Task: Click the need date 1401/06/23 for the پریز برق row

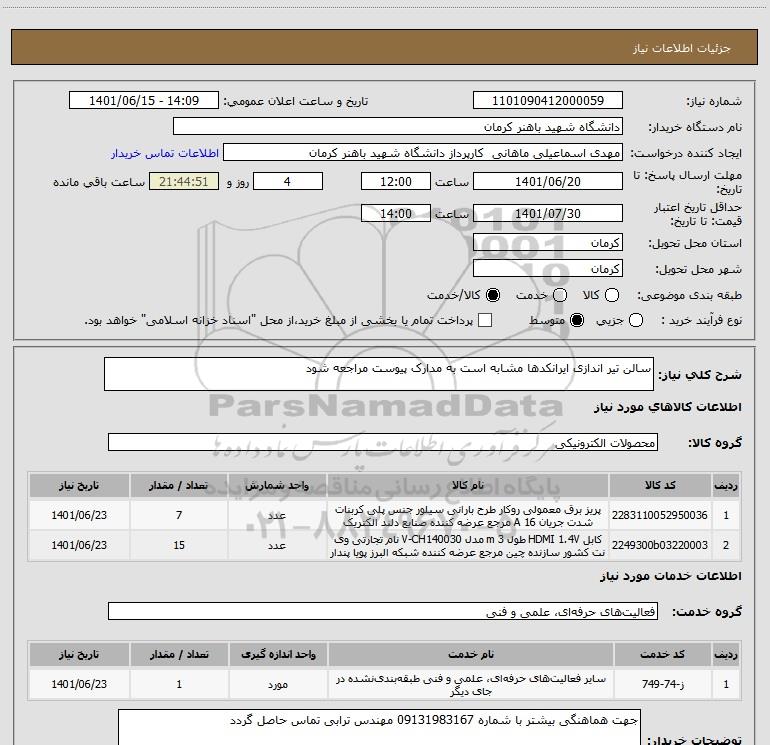Action: pyautogui.click(x=79, y=515)
